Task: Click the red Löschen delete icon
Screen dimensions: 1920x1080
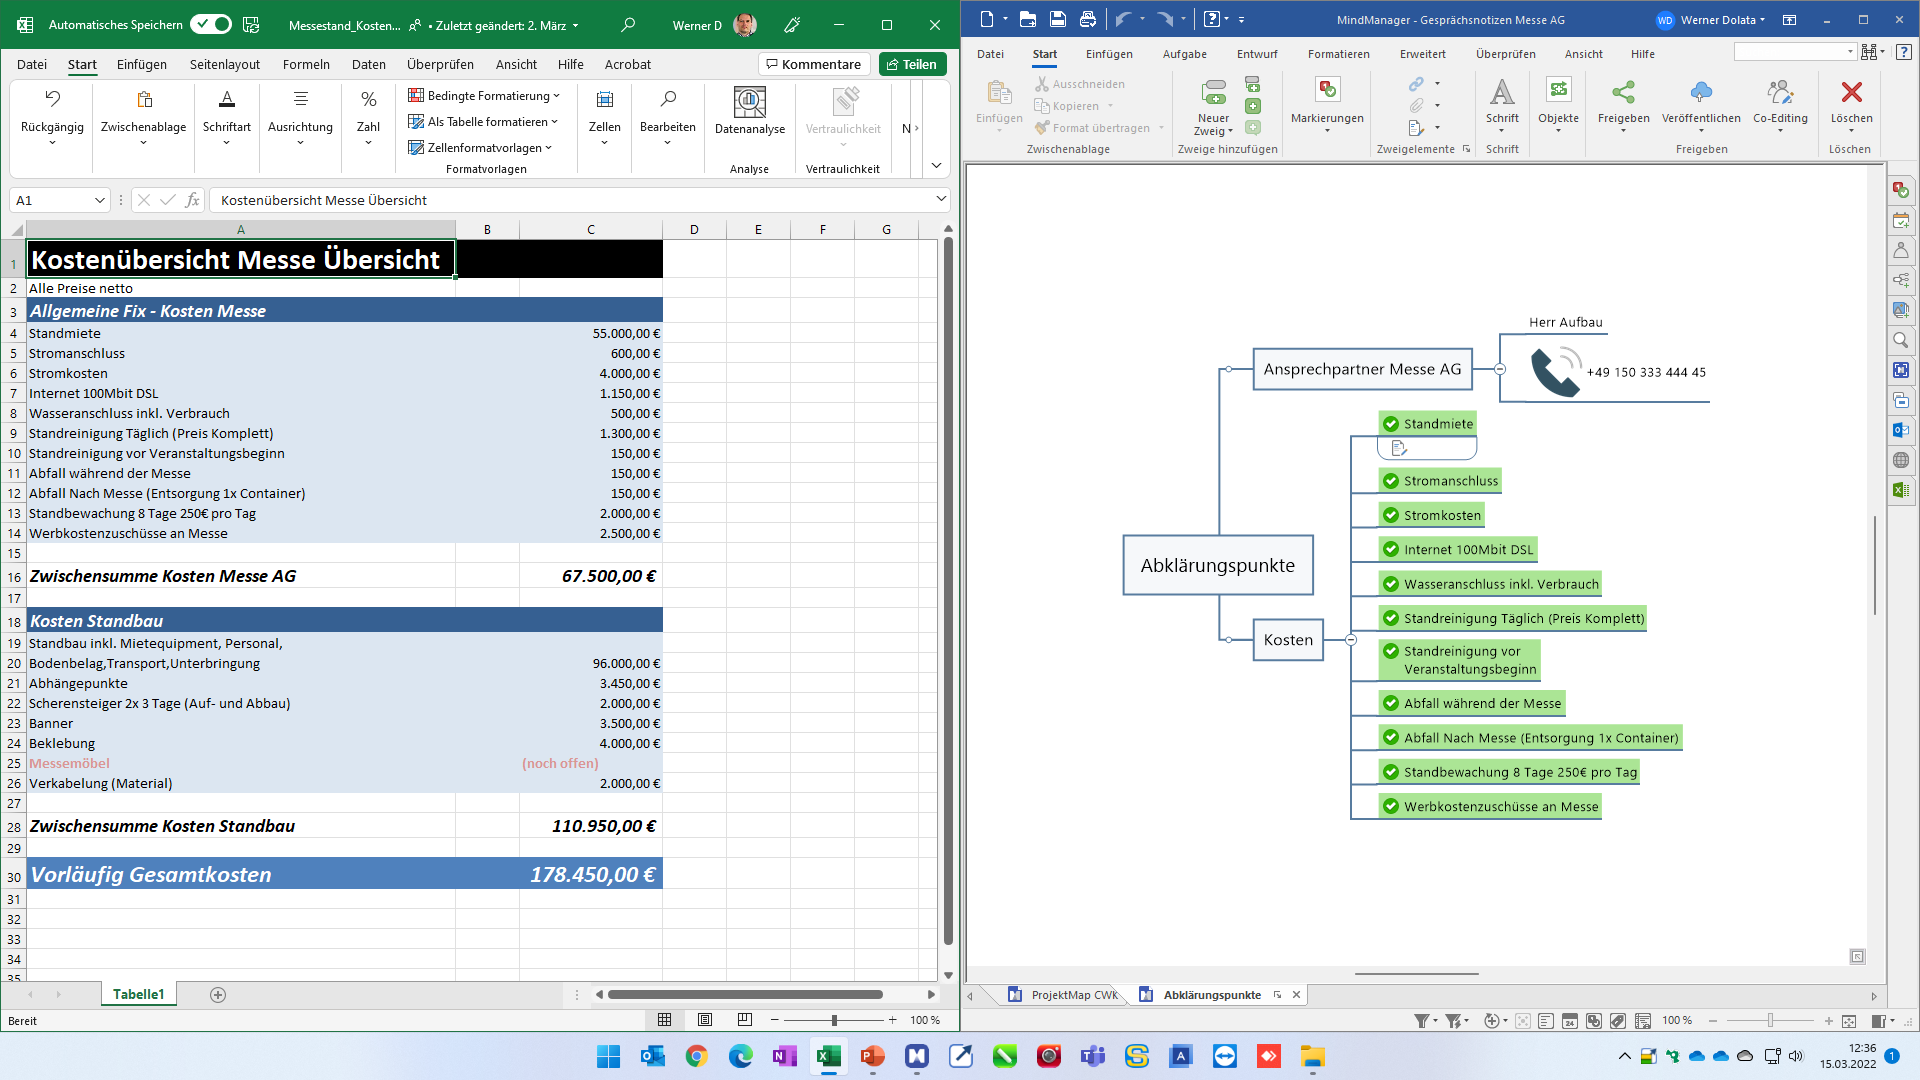Action: click(x=1851, y=91)
